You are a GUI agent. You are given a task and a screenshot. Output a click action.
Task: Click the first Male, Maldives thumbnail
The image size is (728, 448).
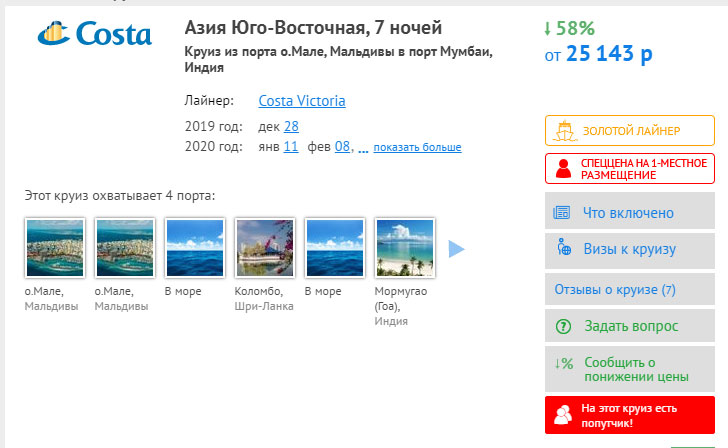pos(54,248)
